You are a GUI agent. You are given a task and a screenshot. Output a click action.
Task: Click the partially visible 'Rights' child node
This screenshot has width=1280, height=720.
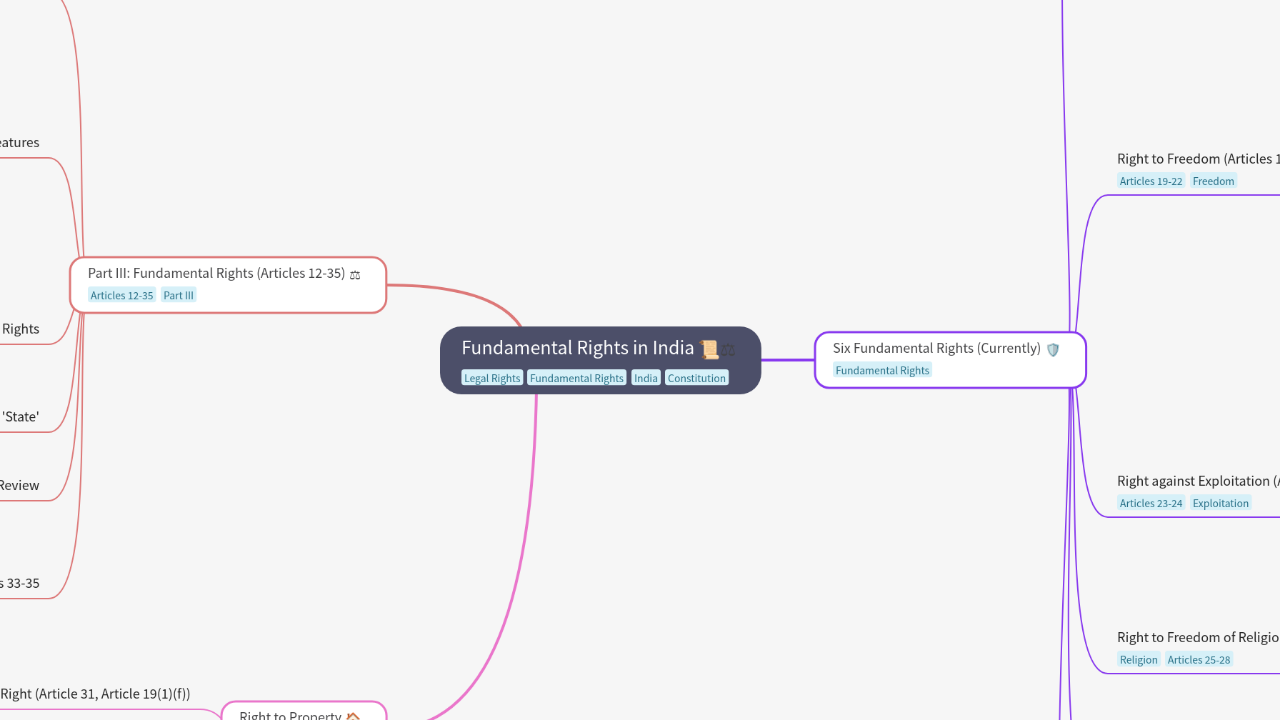tap(20, 329)
